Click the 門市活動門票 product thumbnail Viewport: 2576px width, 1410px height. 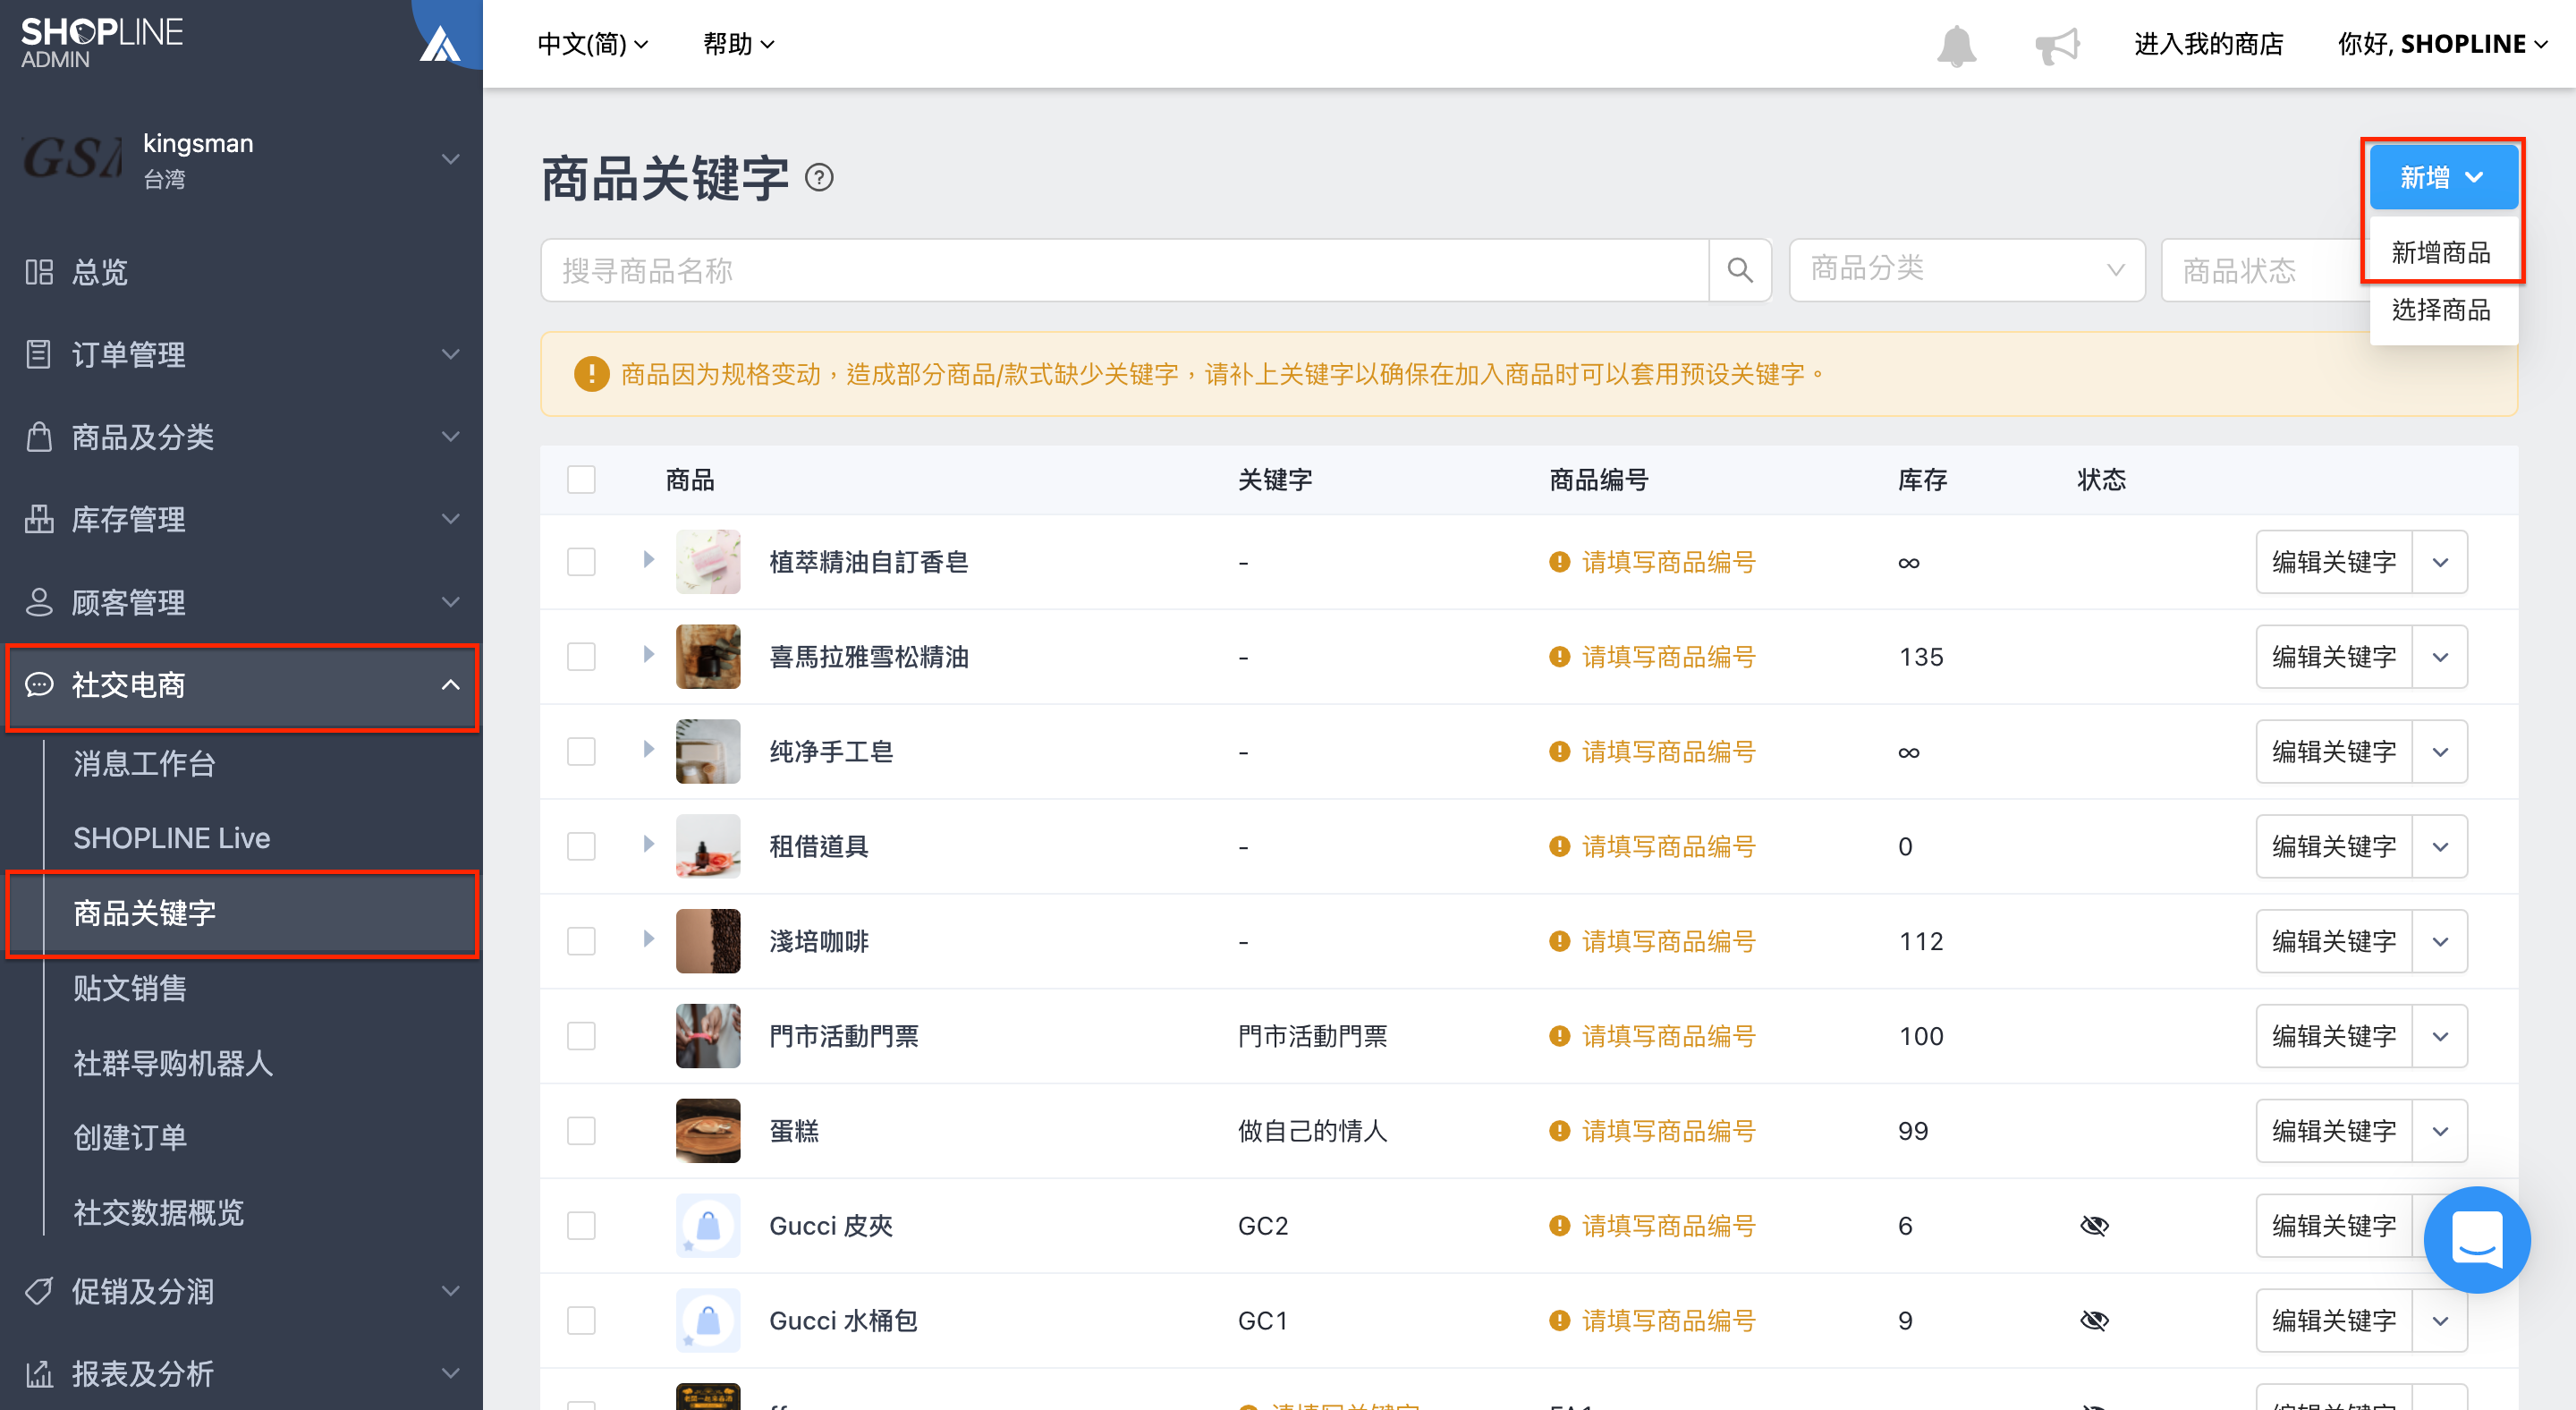(x=708, y=1036)
